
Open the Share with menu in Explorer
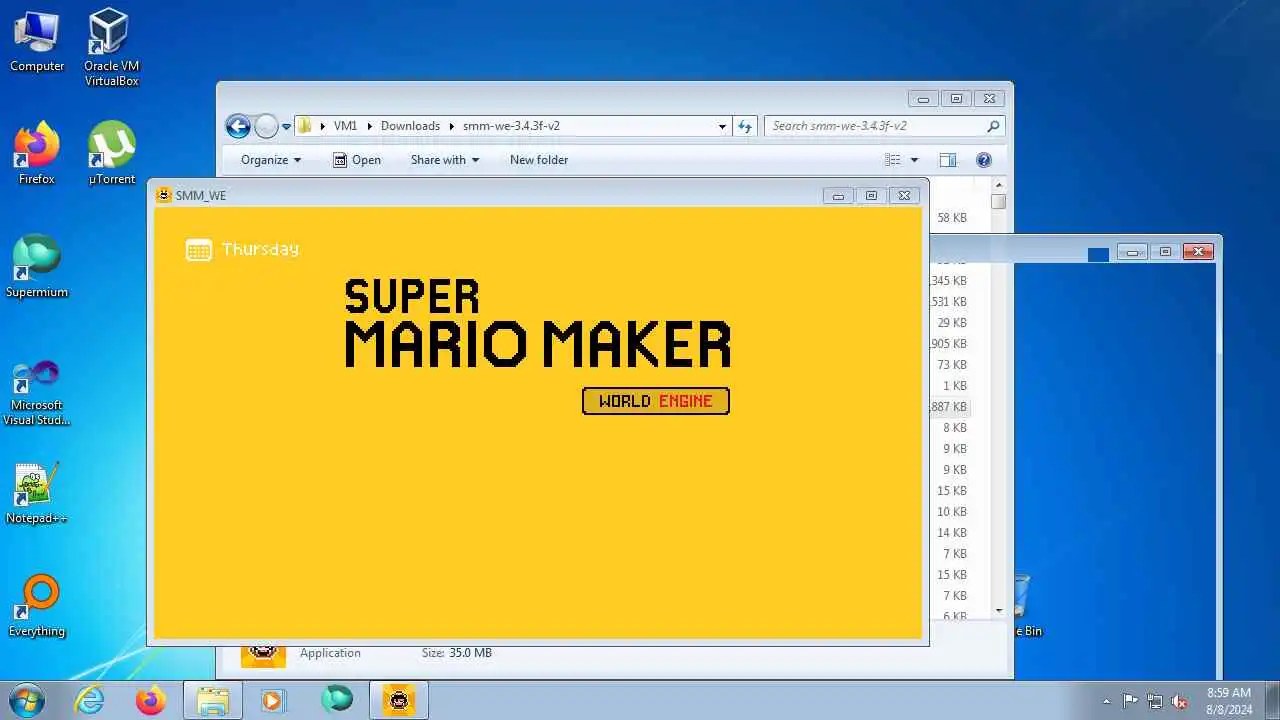click(x=445, y=160)
